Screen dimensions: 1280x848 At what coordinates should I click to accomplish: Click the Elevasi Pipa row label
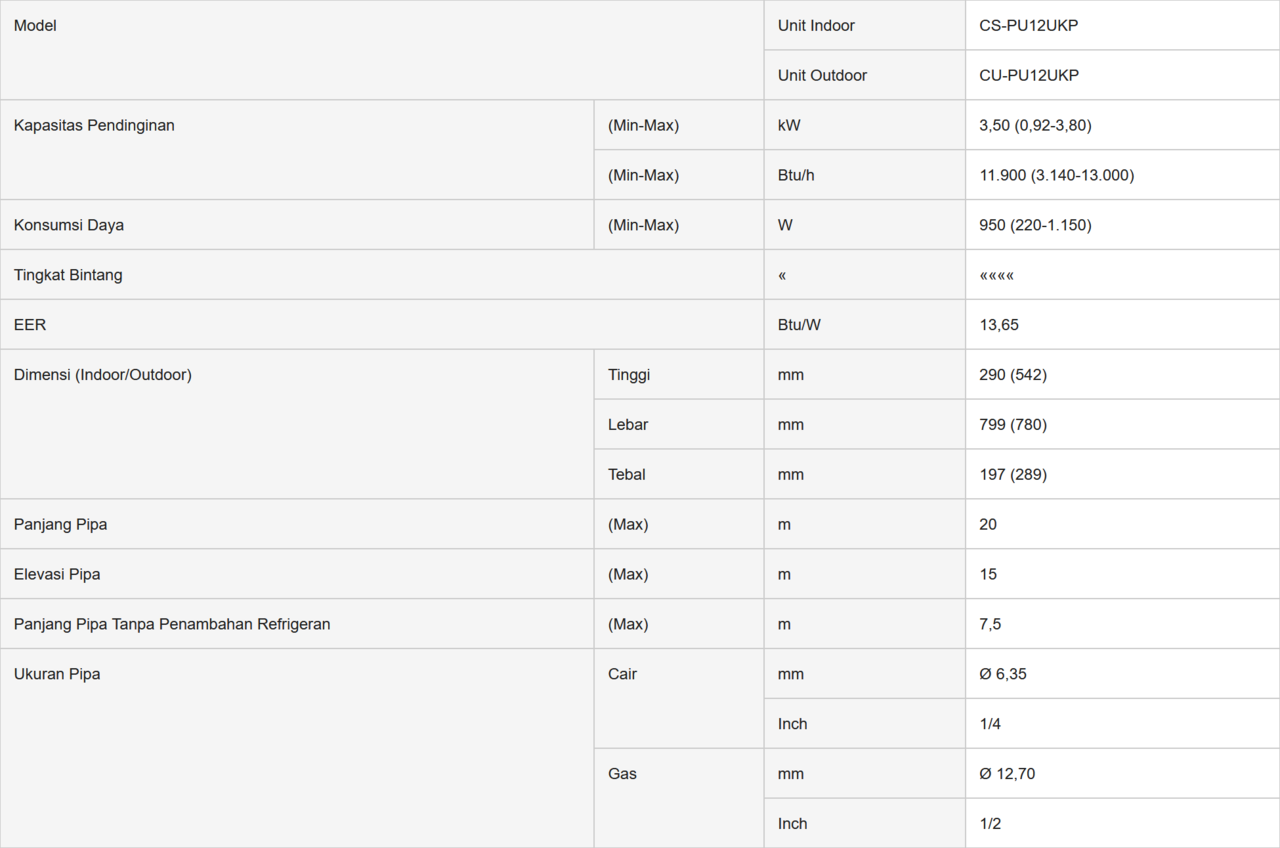(57, 575)
